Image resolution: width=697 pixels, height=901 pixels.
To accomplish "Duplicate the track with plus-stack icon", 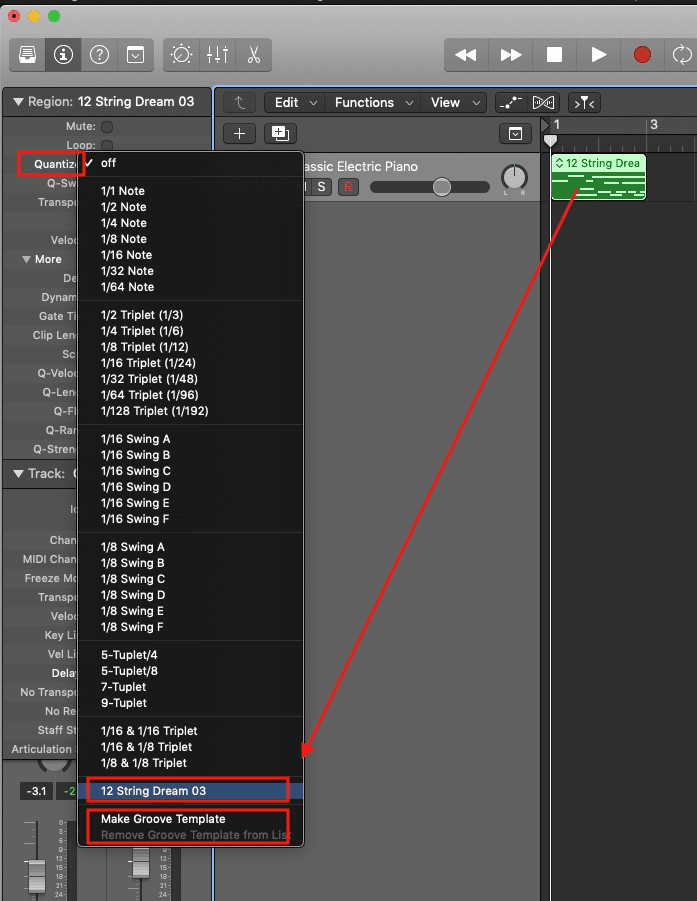I will click(280, 134).
